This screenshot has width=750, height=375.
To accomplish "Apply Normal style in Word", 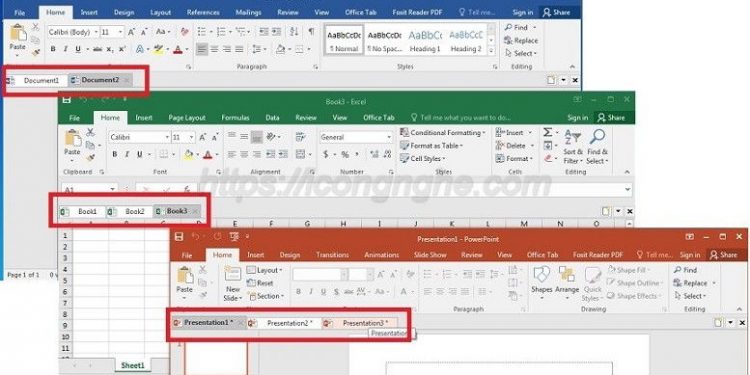I will (x=344, y=40).
